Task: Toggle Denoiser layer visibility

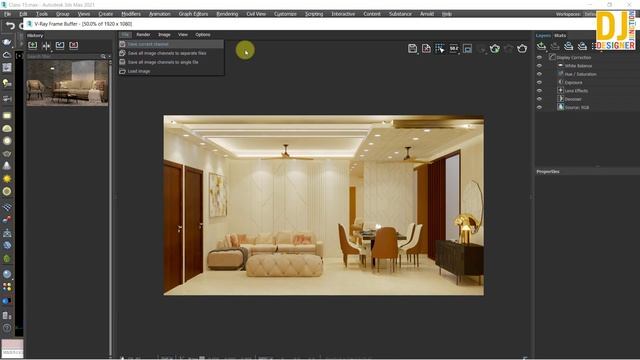Action: click(x=539, y=99)
